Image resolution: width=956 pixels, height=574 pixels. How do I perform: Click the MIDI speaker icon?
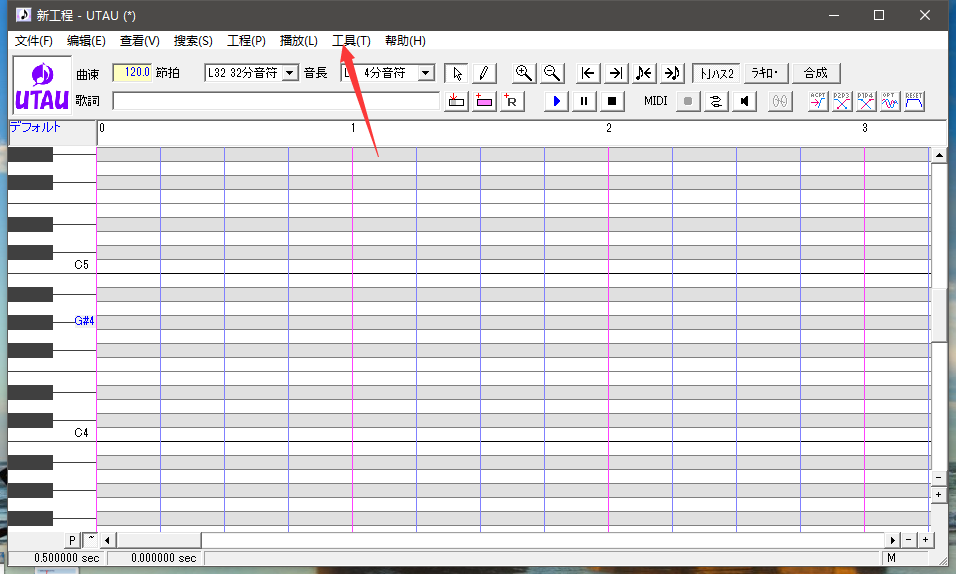(744, 101)
